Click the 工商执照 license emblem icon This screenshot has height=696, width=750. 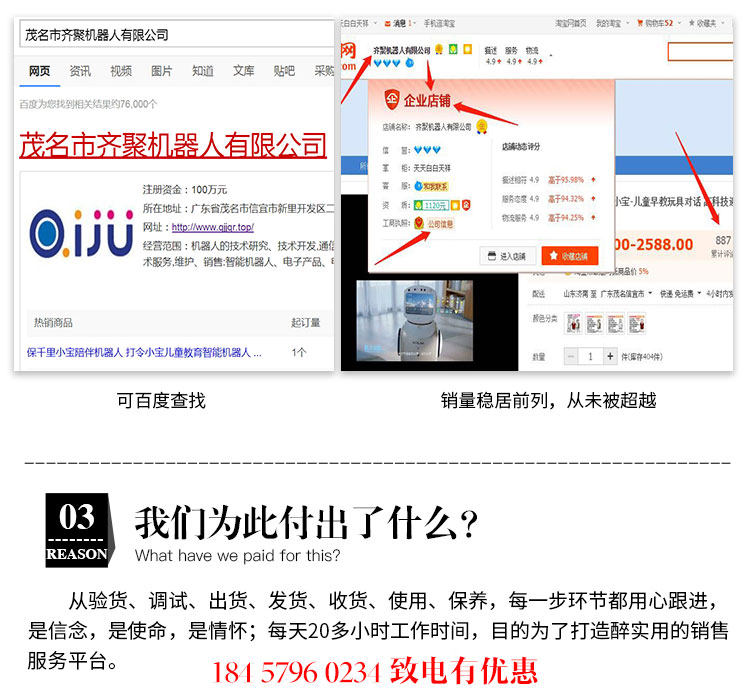pyautogui.click(x=419, y=223)
